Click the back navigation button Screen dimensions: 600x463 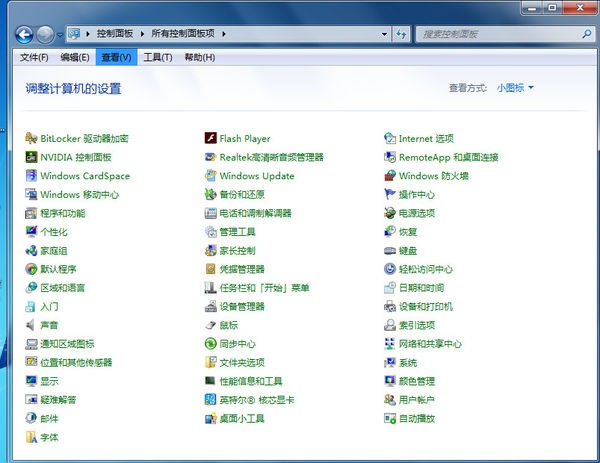[25, 34]
